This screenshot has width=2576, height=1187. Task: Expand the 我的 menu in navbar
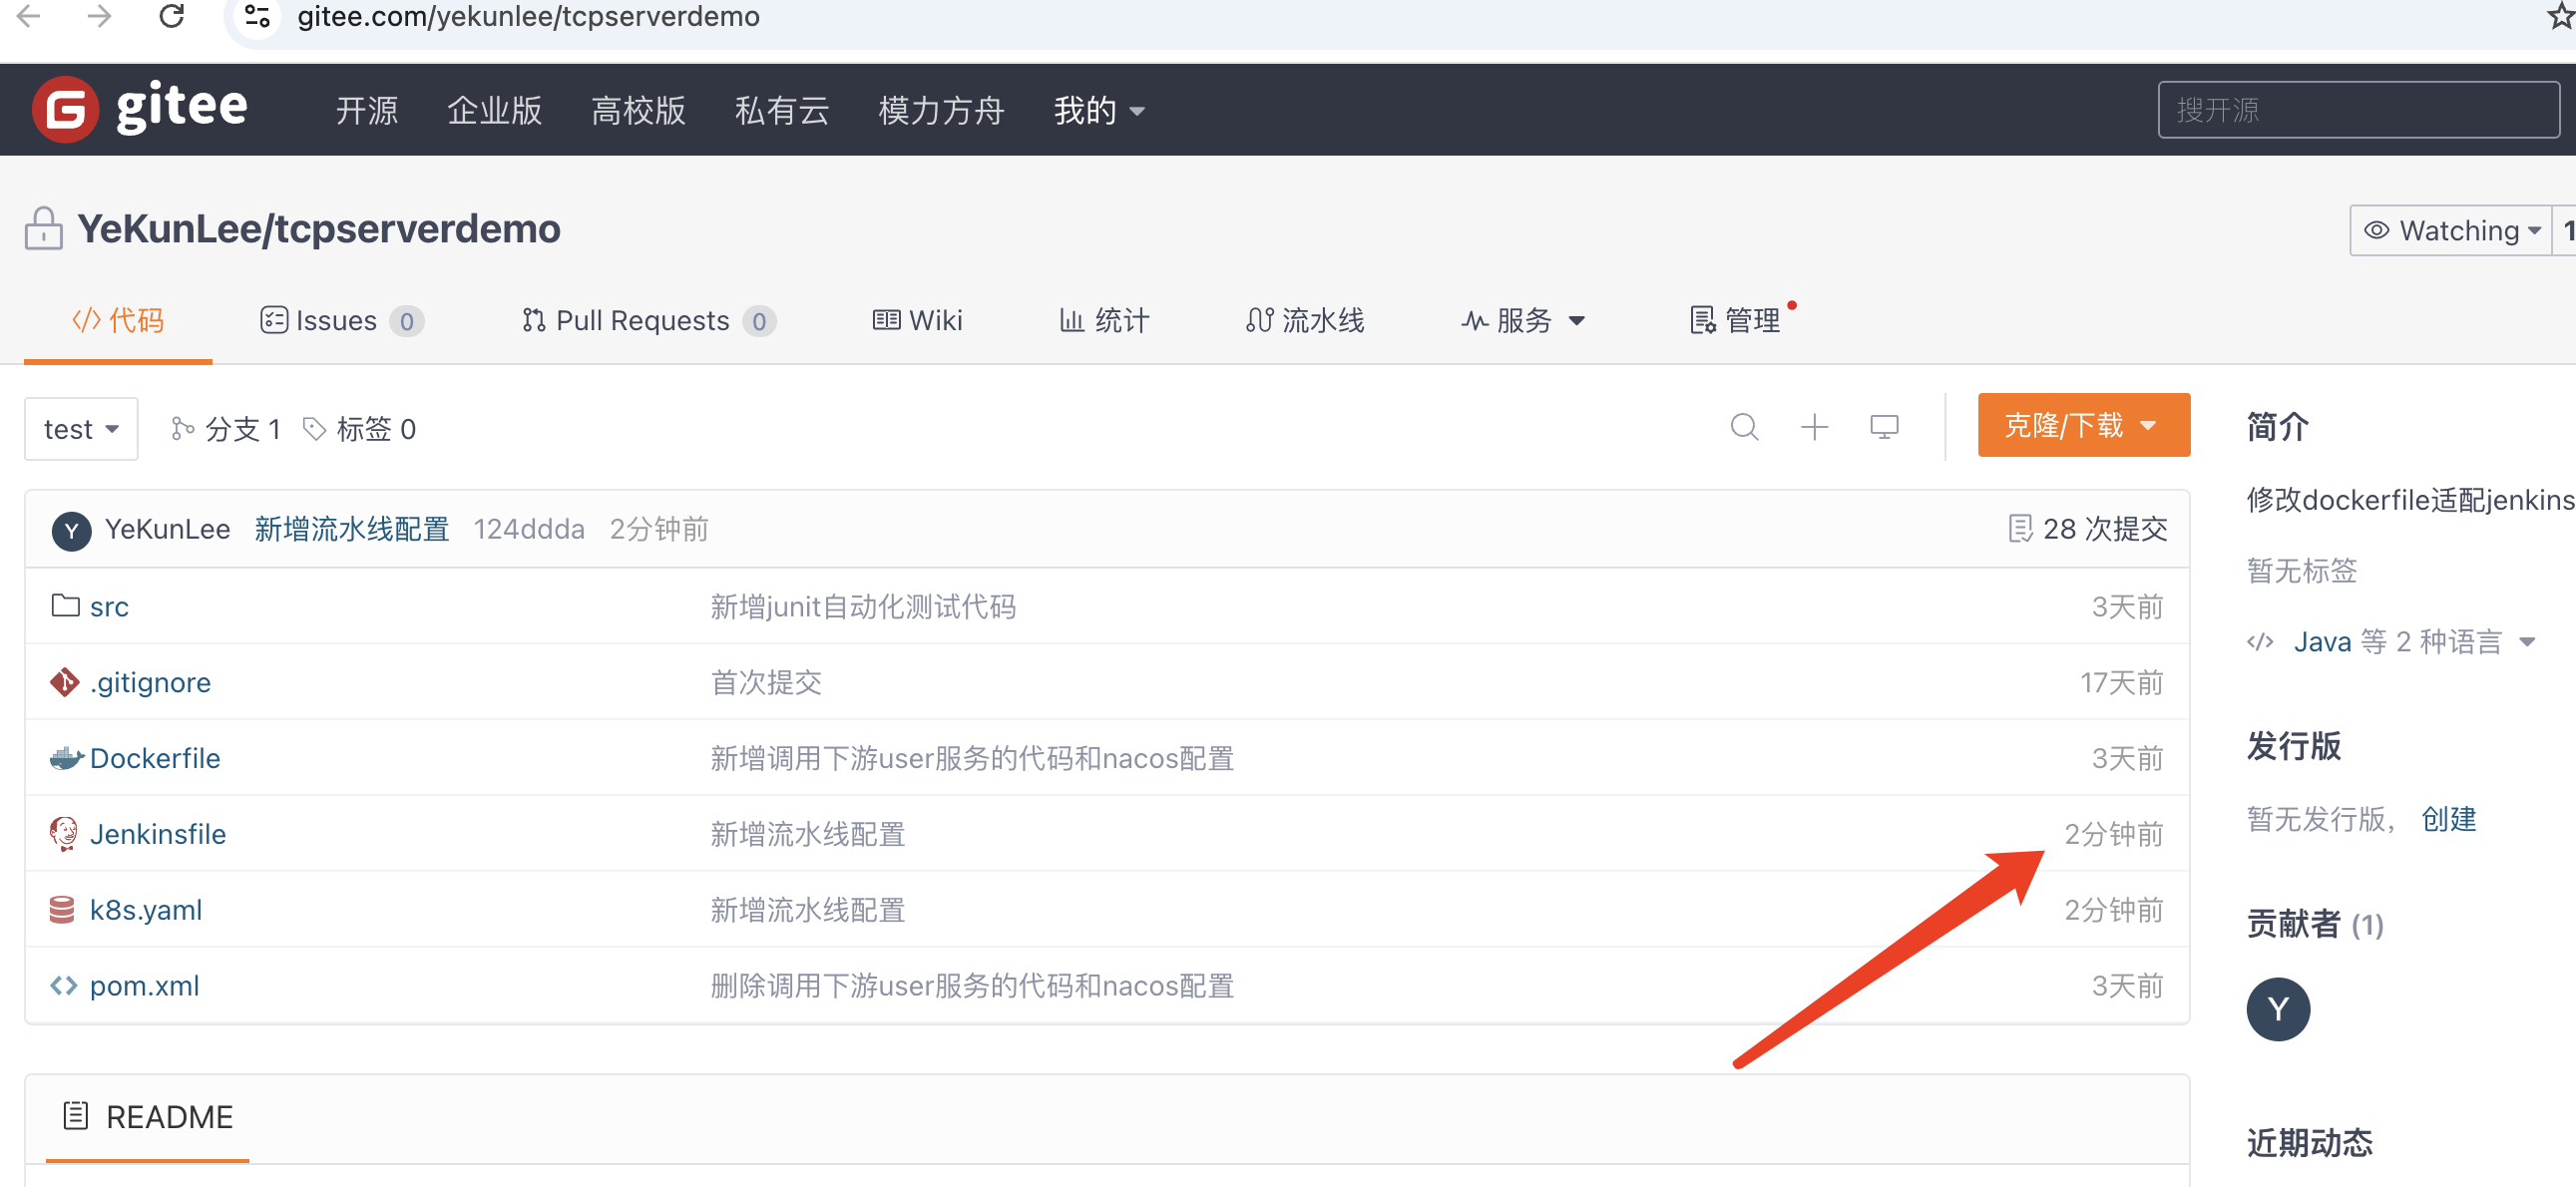(1098, 110)
